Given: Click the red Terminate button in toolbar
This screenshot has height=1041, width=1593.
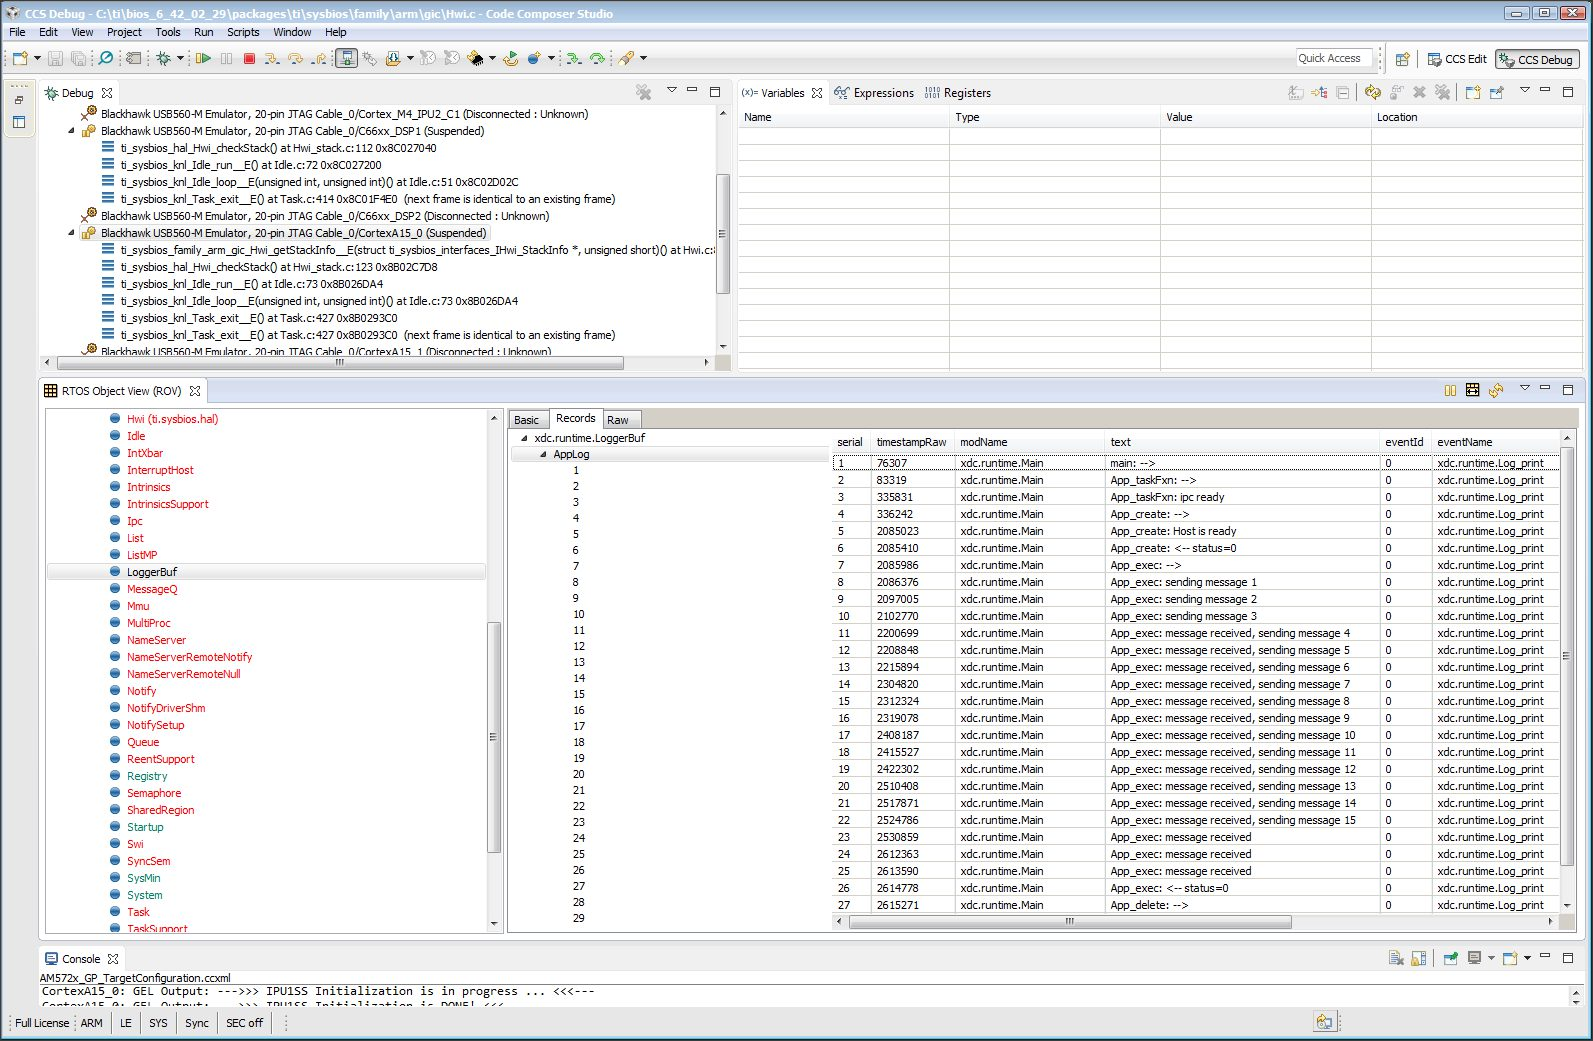Looking at the screenshot, I should tap(250, 59).
